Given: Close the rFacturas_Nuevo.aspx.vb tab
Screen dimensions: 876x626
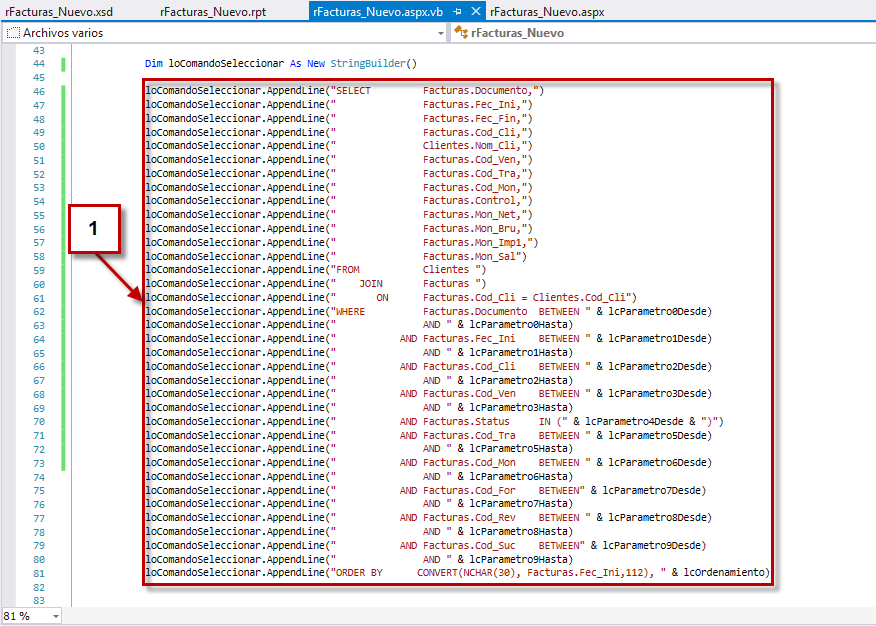Looking at the screenshot, I should pos(475,12).
